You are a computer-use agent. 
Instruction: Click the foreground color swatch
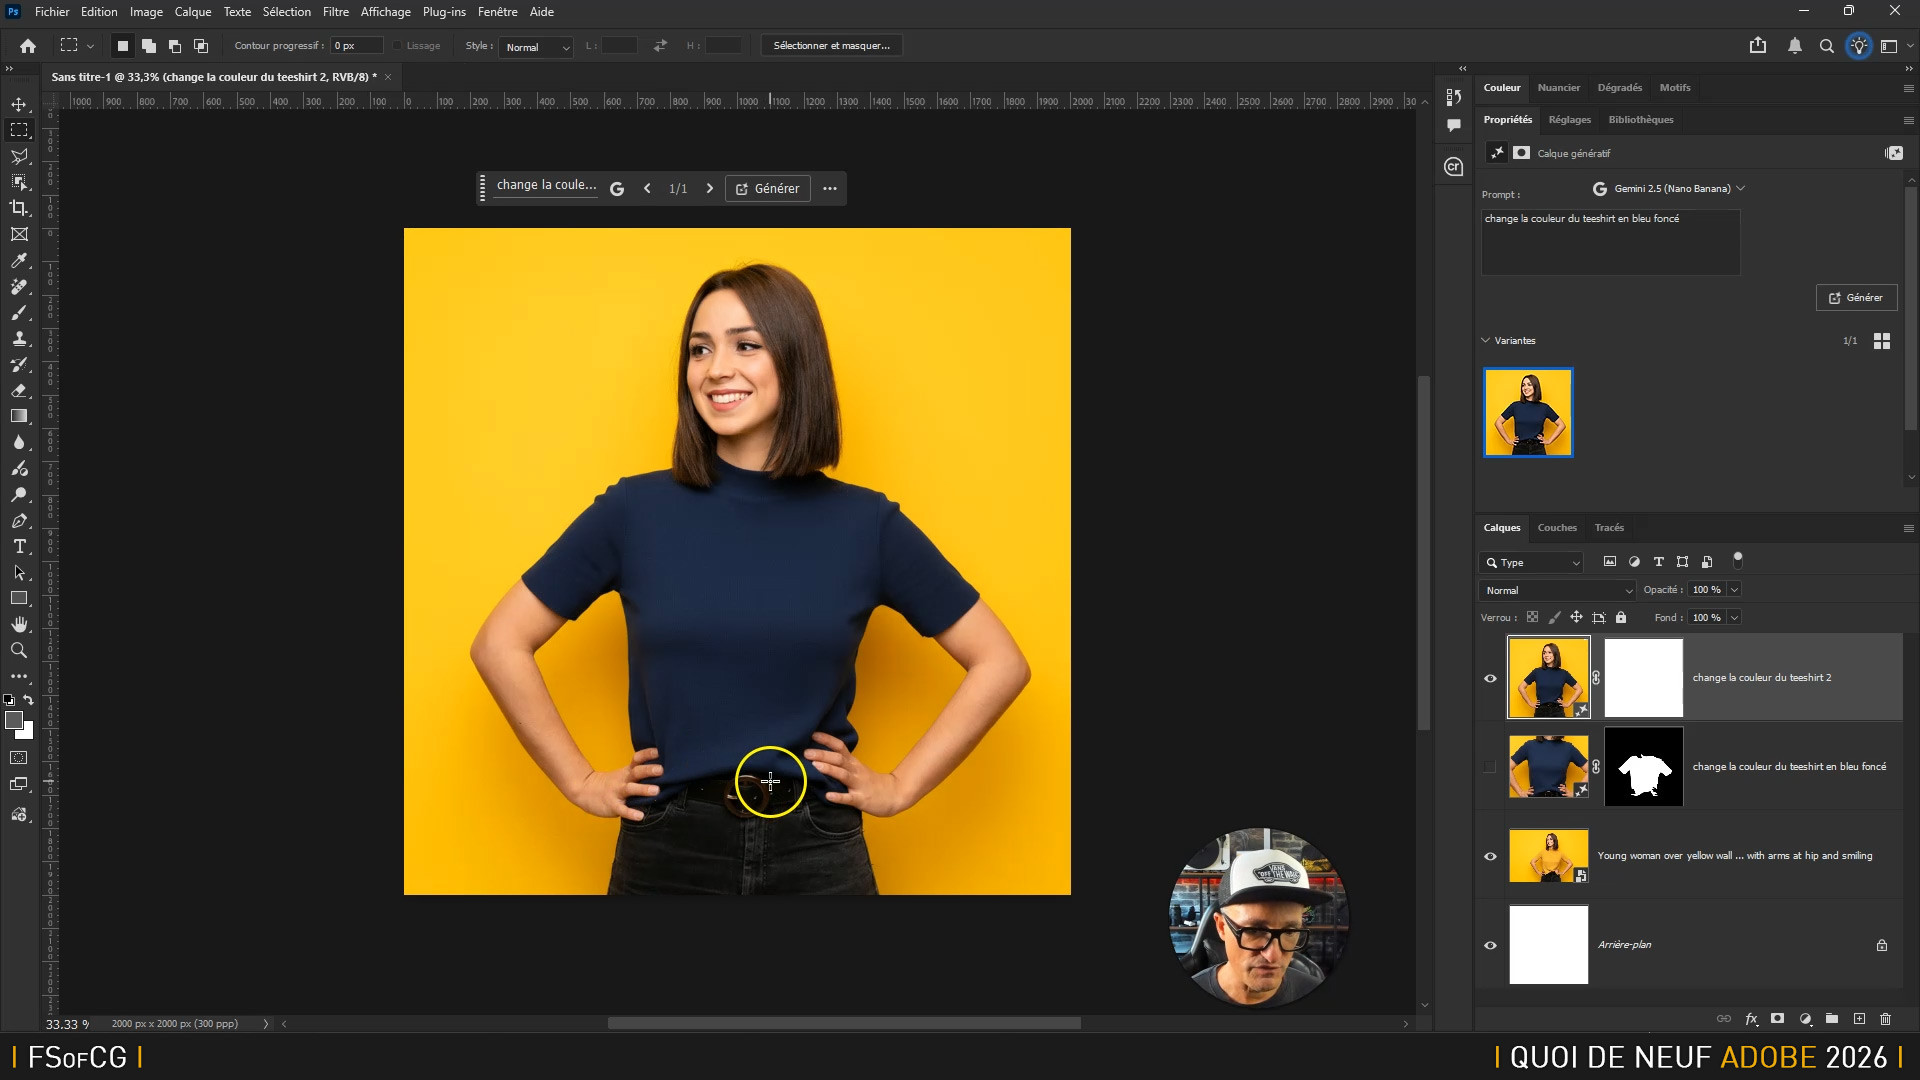click(x=13, y=721)
